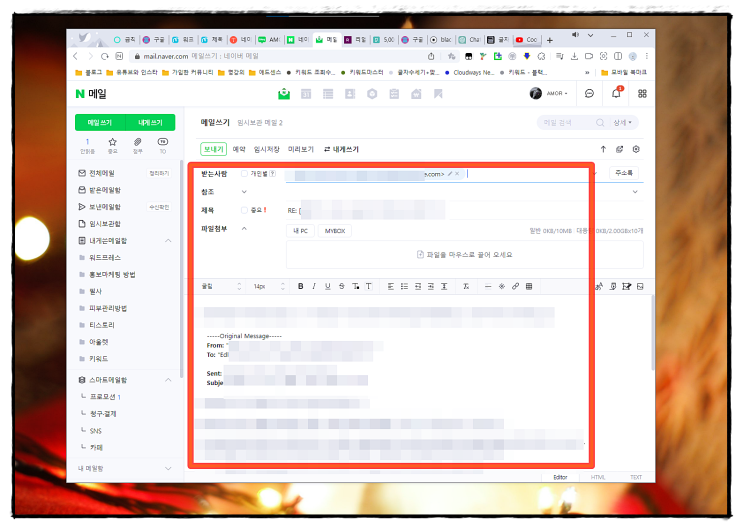Click the 보내기 send button

tap(213, 149)
